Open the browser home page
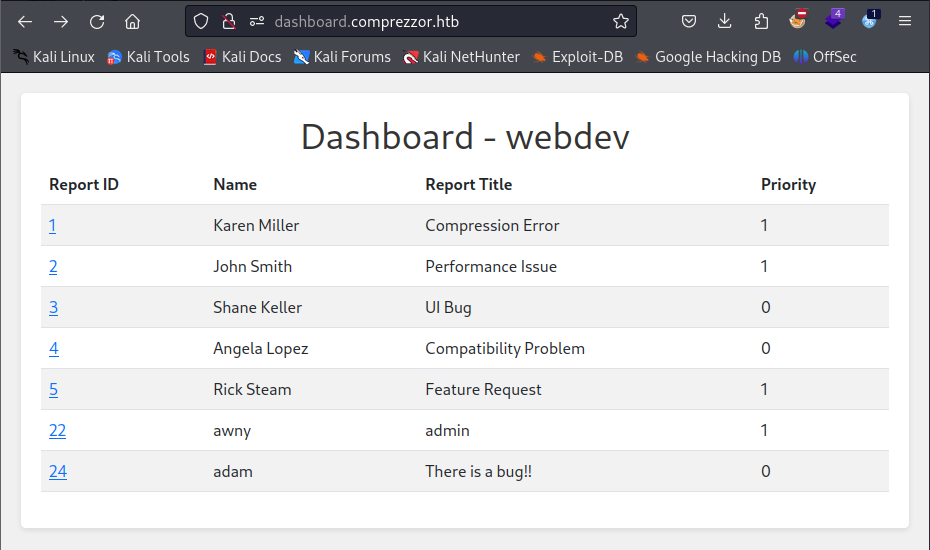930x550 pixels. click(132, 22)
